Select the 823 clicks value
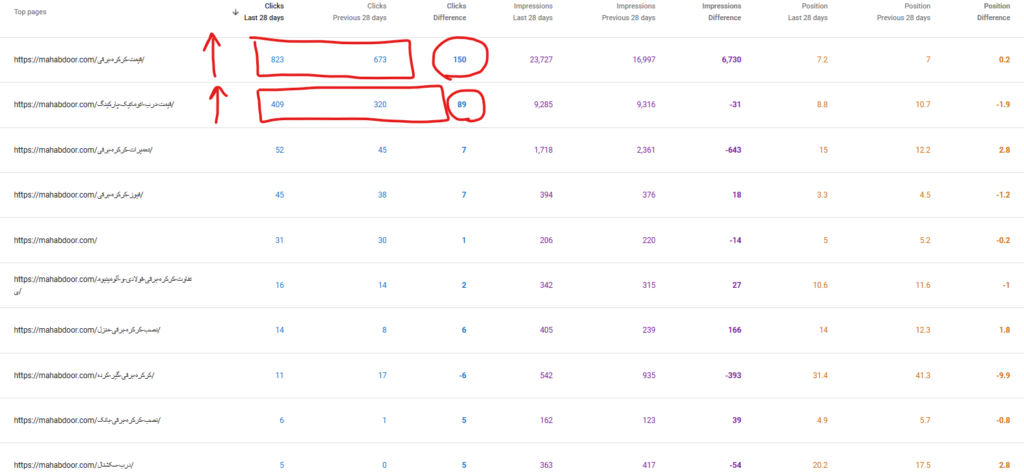This screenshot has height=475, width=1024. 278,59
